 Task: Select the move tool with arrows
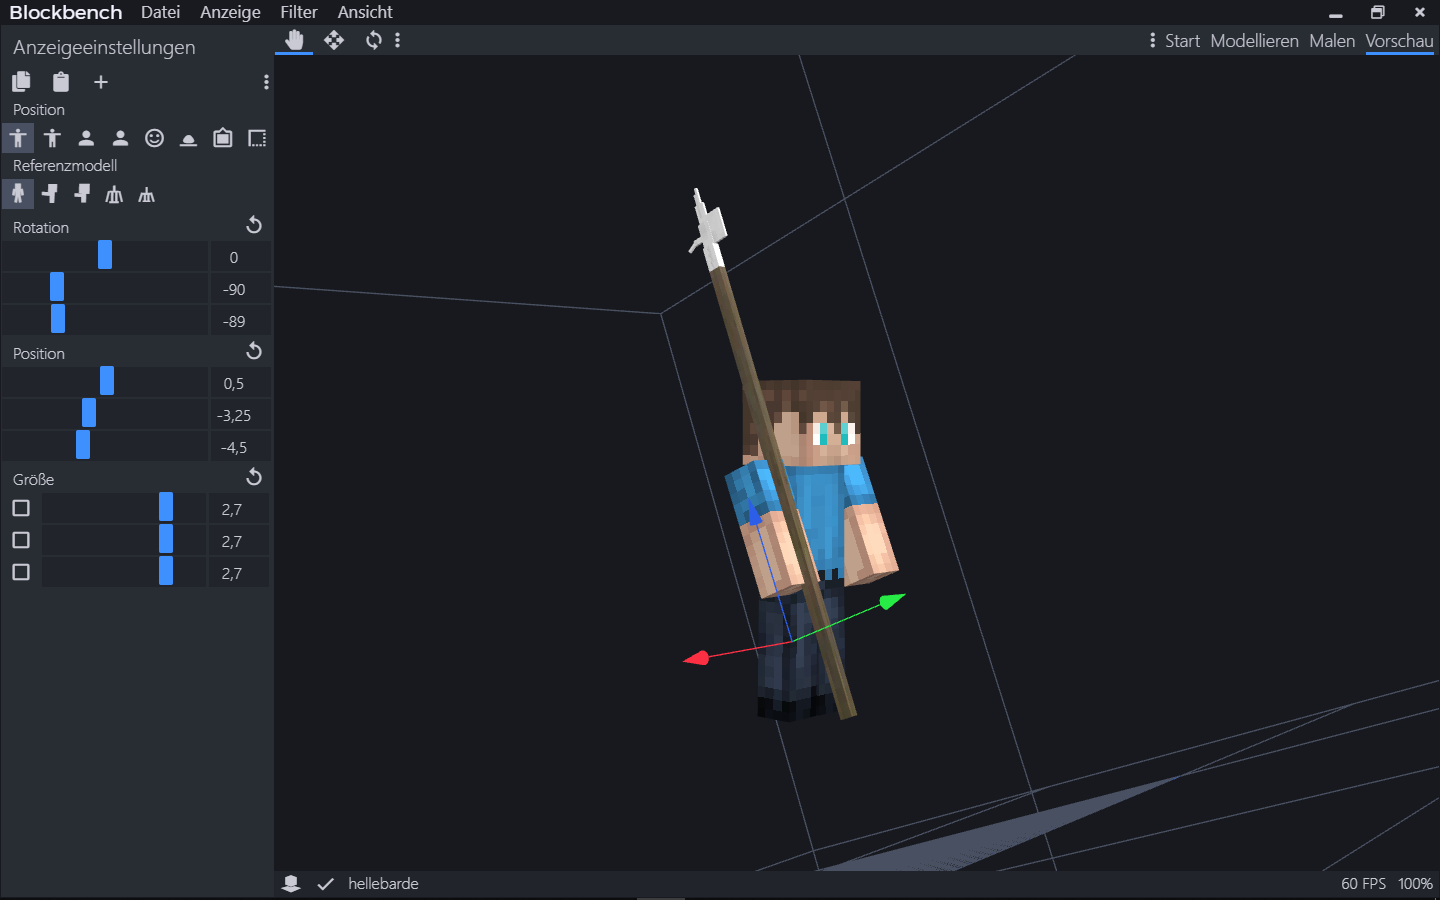point(334,40)
